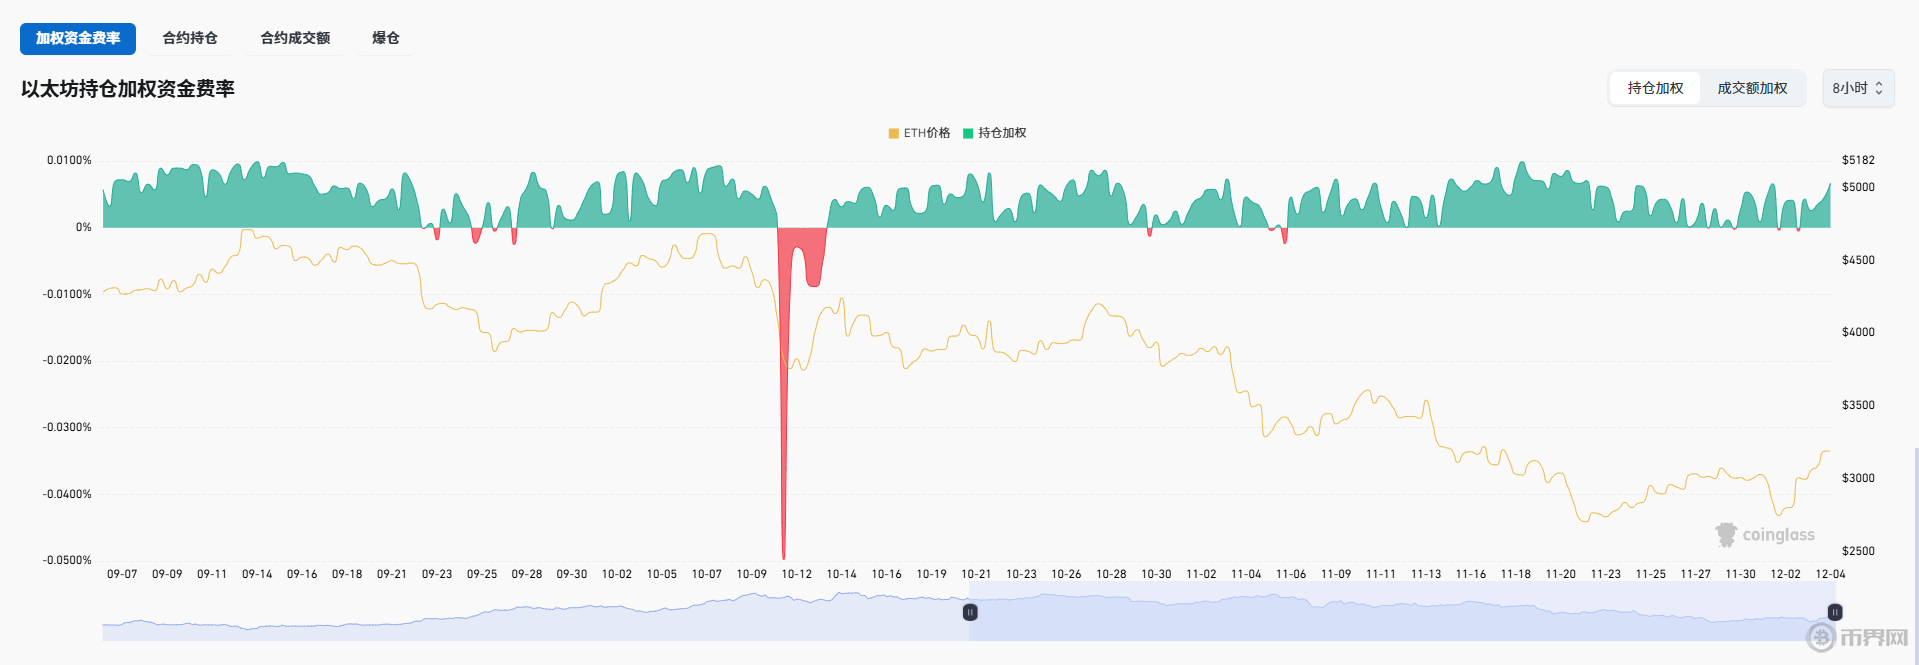Open the 合约持仓 tab
The width and height of the screenshot is (1919, 665).
(x=190, y=38)
